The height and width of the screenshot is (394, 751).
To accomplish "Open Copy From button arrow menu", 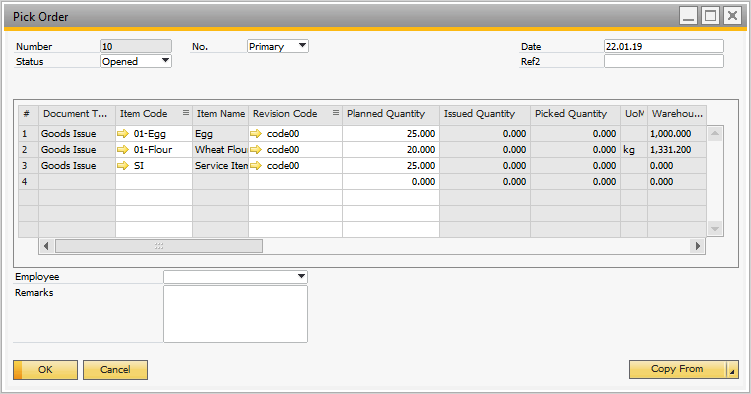I will [x=732, y=370].
